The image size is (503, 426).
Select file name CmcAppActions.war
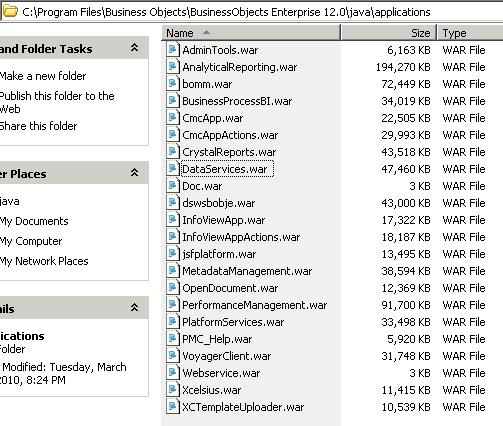click(x=230, y=135)
